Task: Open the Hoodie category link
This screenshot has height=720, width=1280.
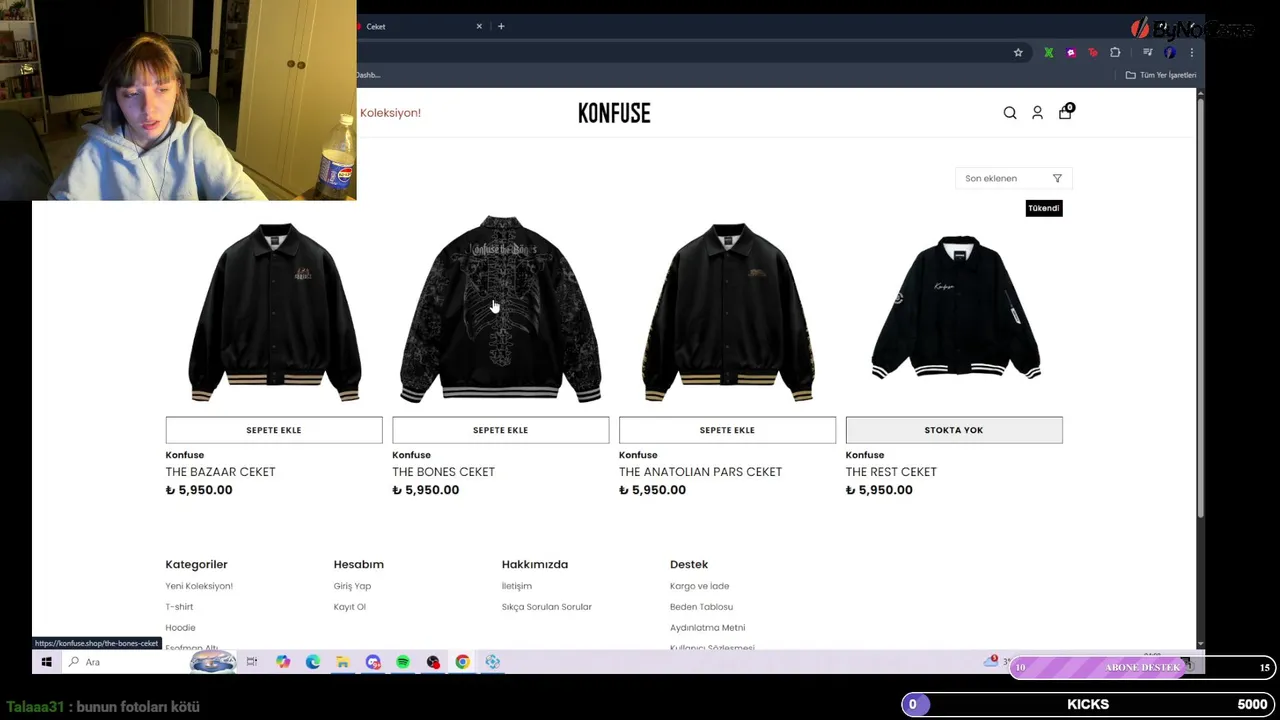Action: point(180,628)
